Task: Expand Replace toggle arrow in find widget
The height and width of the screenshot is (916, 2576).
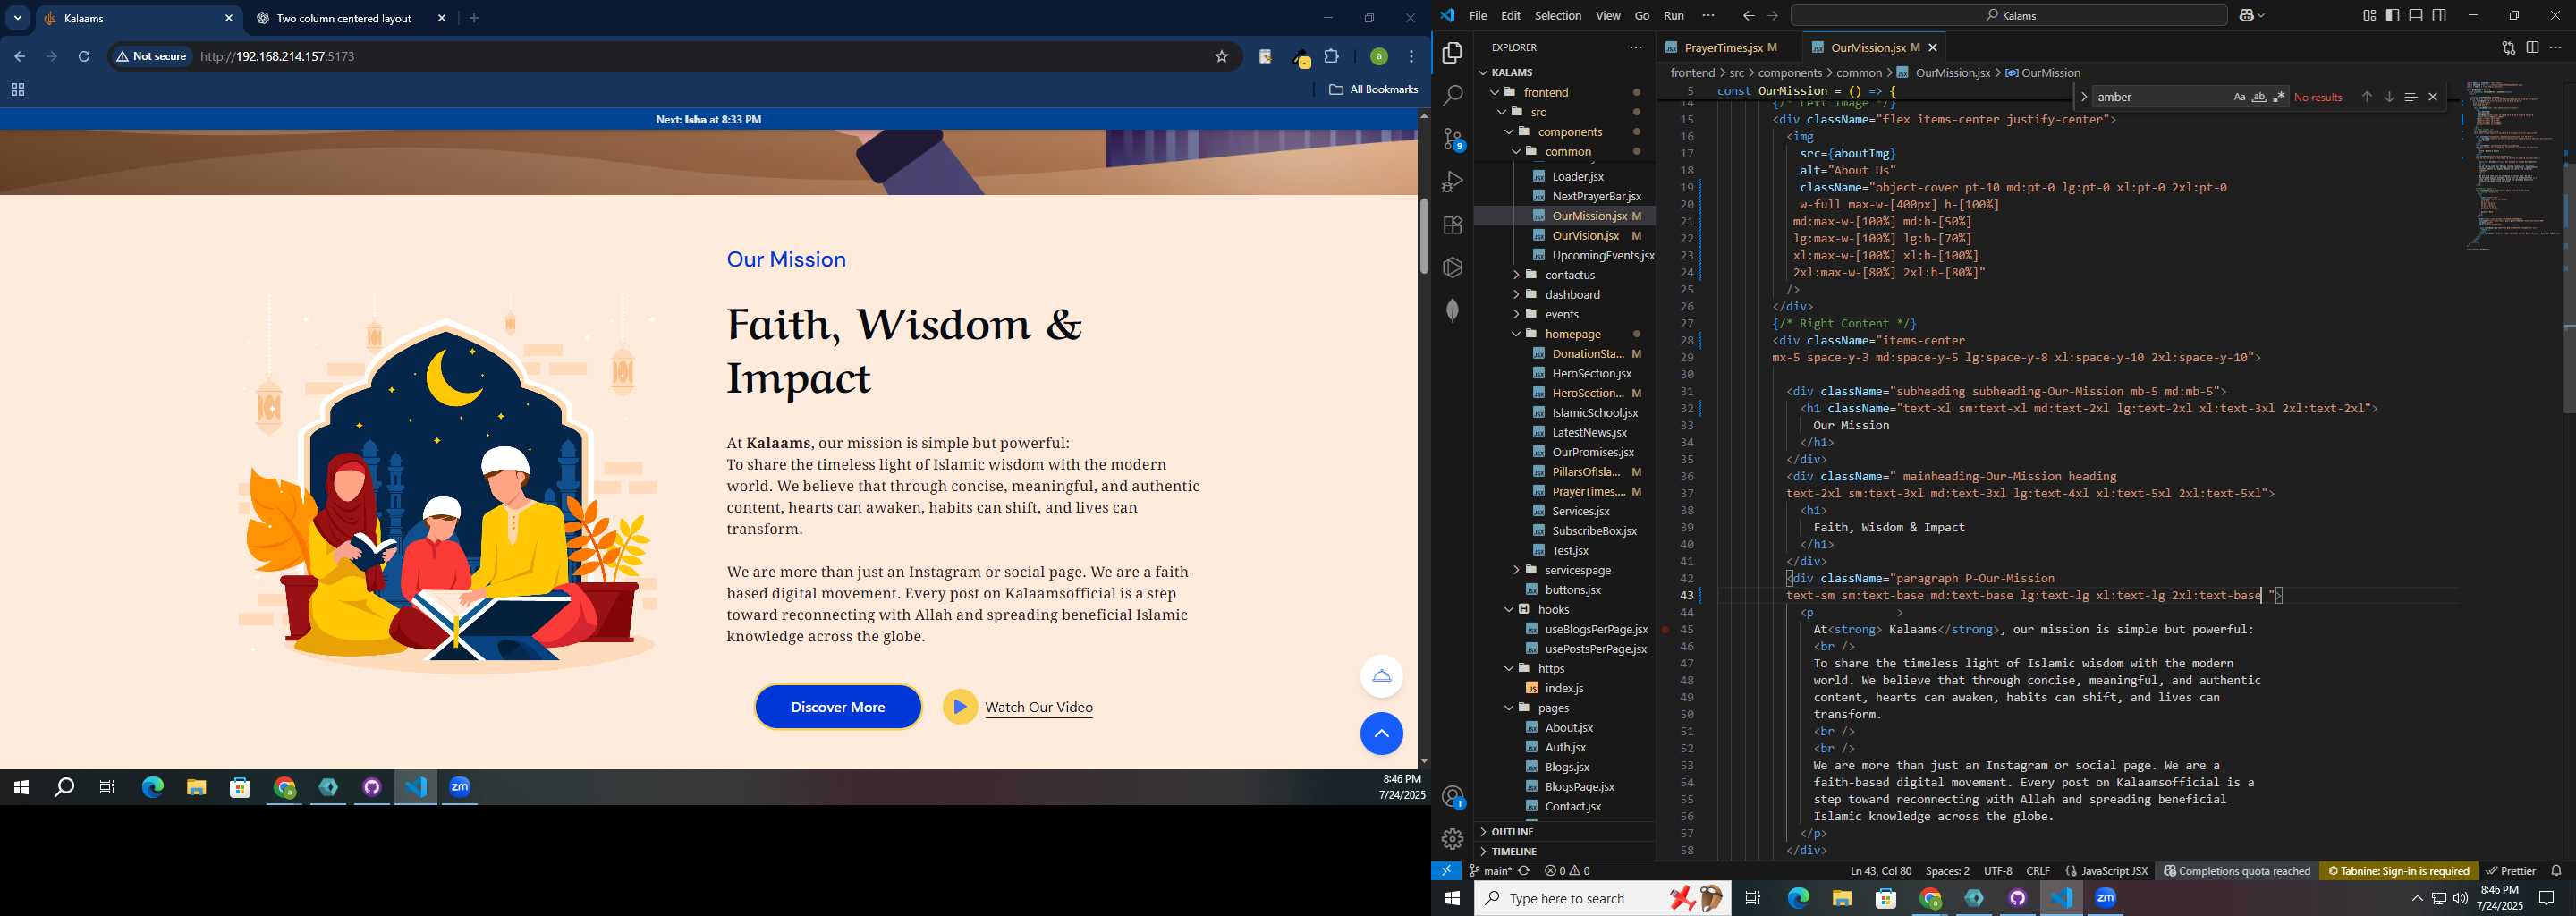Action: [x=2083, y=97]
